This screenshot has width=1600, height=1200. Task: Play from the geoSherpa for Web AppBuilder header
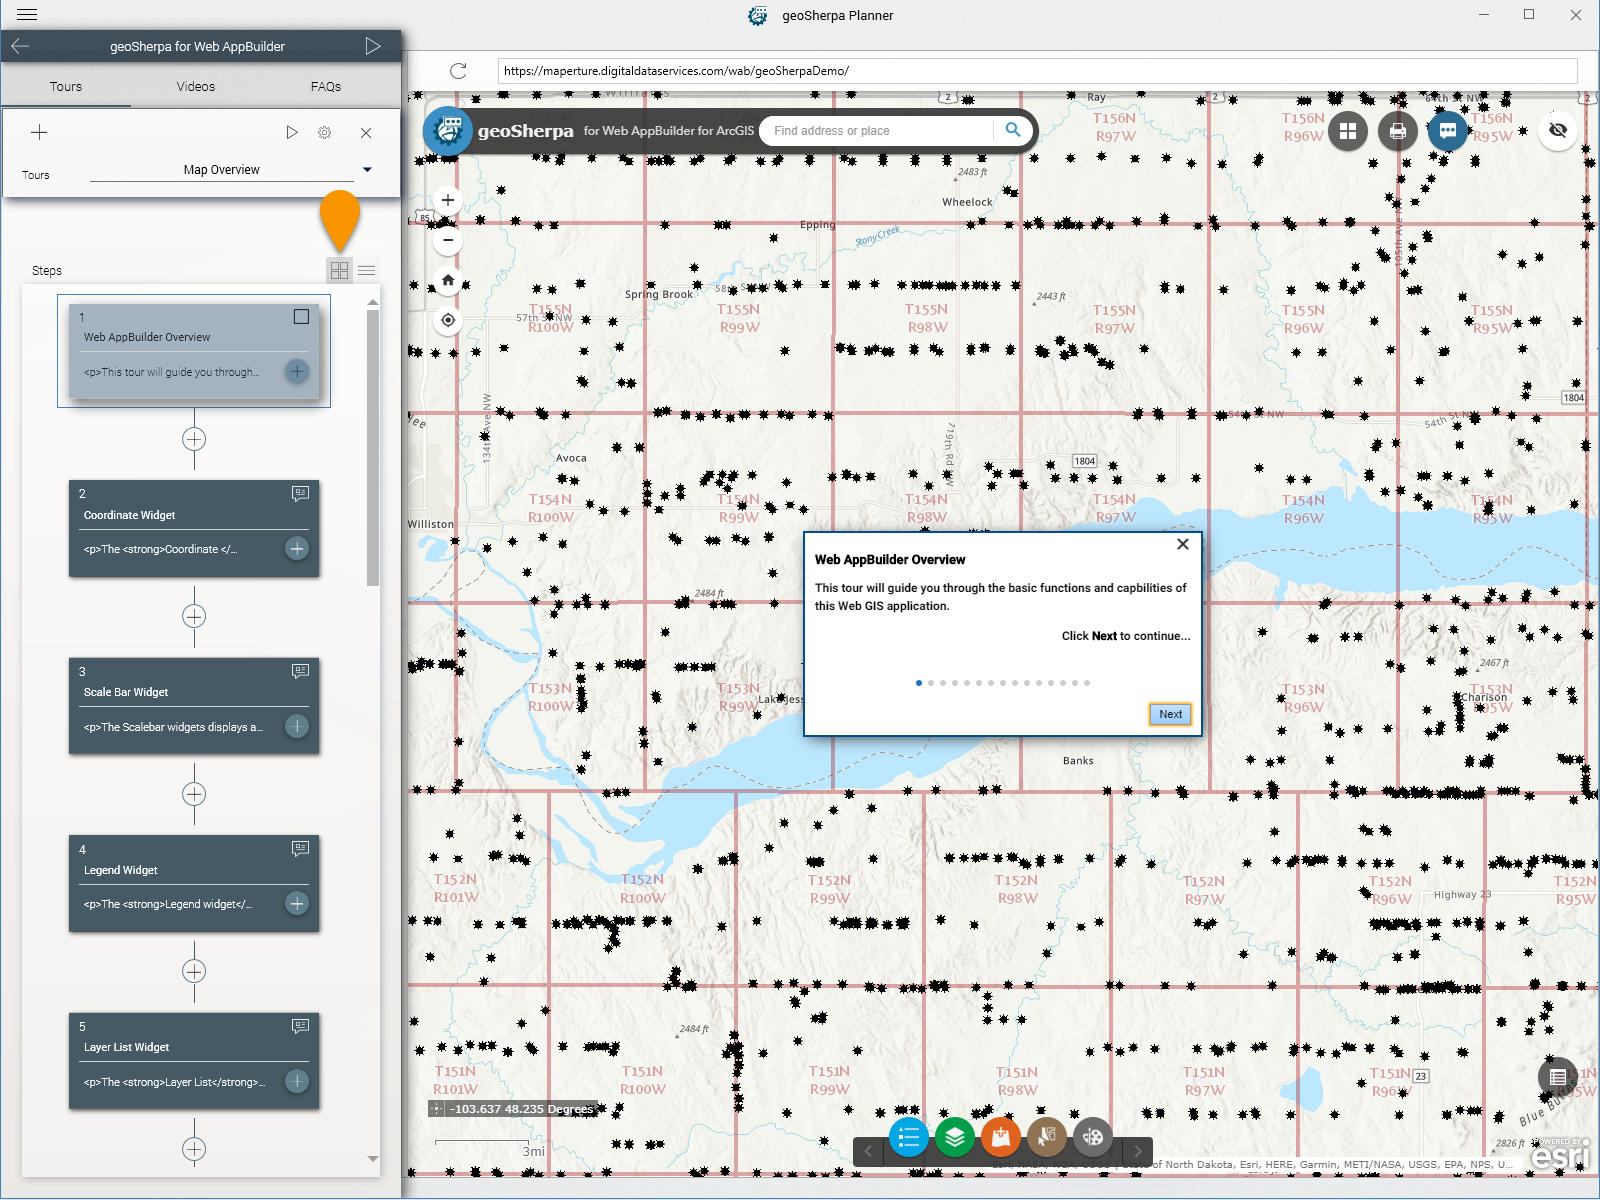tap(373, 46)
